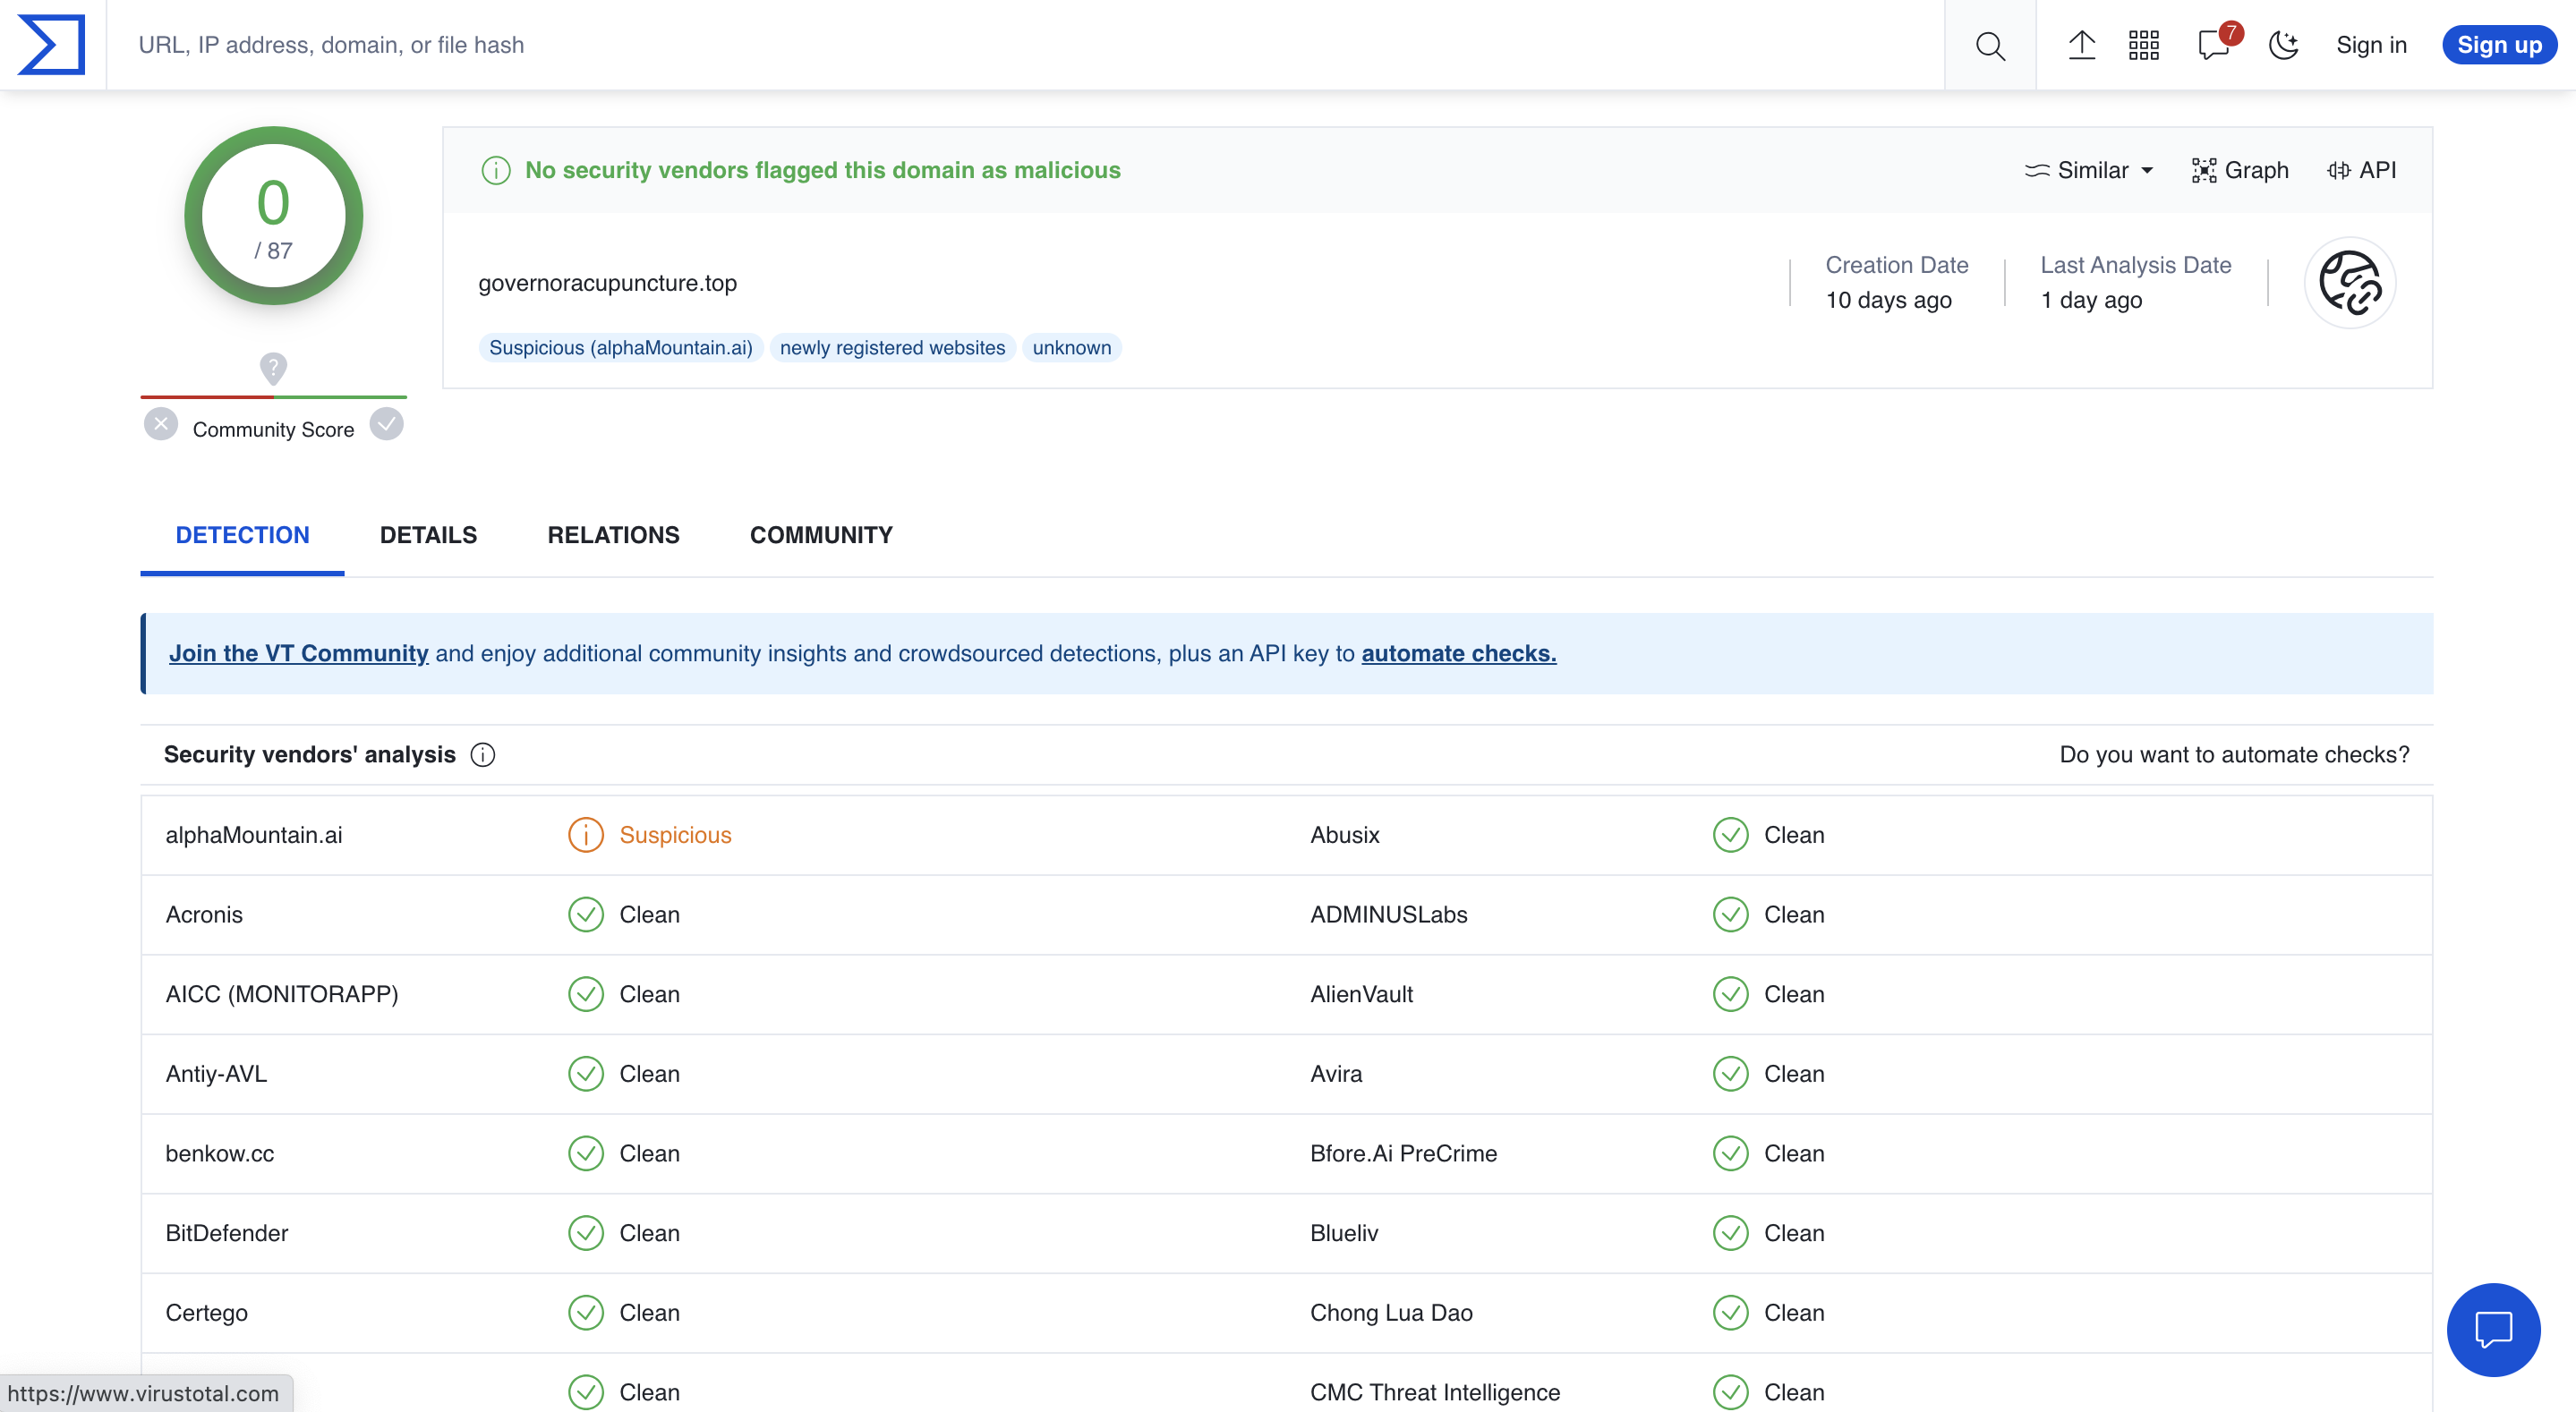
Task: Switch to the DETECTION tab
Action: (x=242, y=535)
